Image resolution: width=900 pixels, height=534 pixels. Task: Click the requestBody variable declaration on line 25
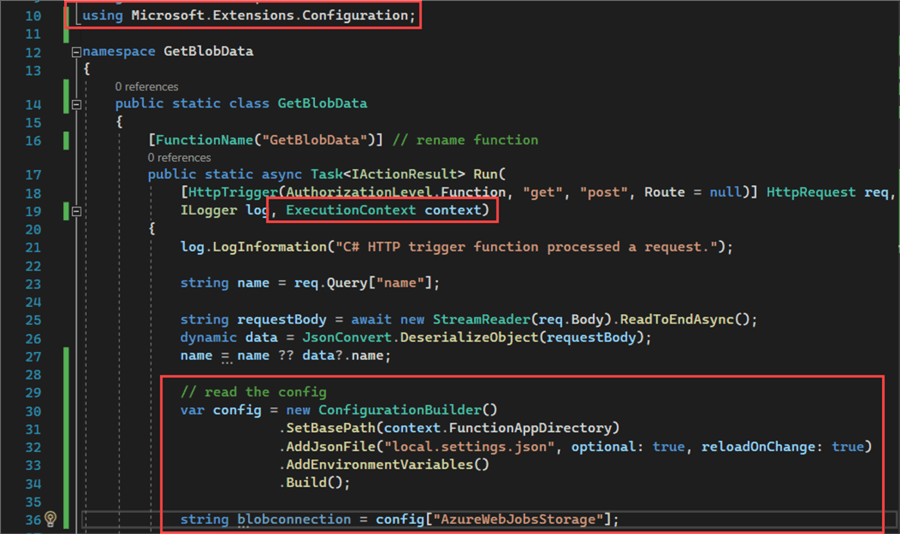click(x=281, y=319)
